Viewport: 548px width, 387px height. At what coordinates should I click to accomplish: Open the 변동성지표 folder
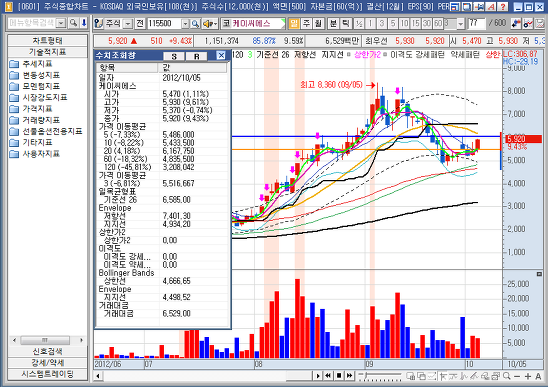[x=35, y=75]
